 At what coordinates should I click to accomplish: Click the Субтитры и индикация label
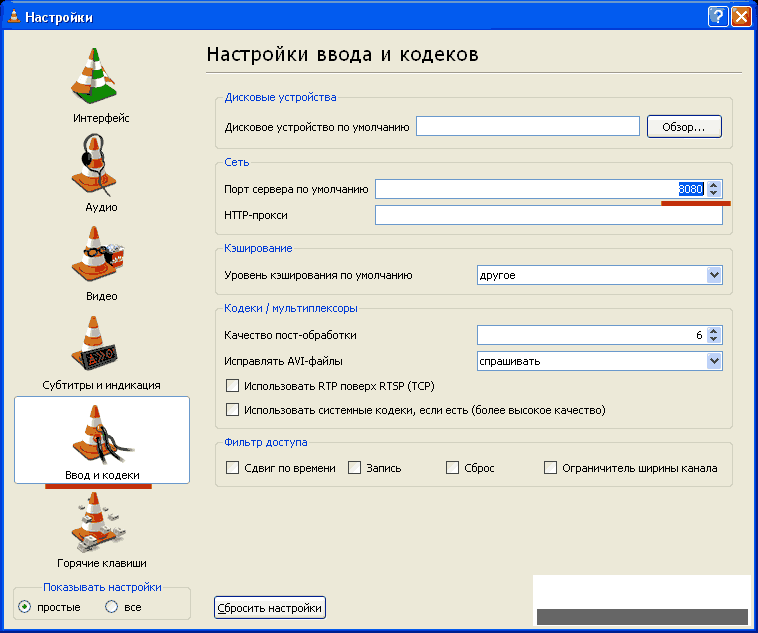click(101, 385)
